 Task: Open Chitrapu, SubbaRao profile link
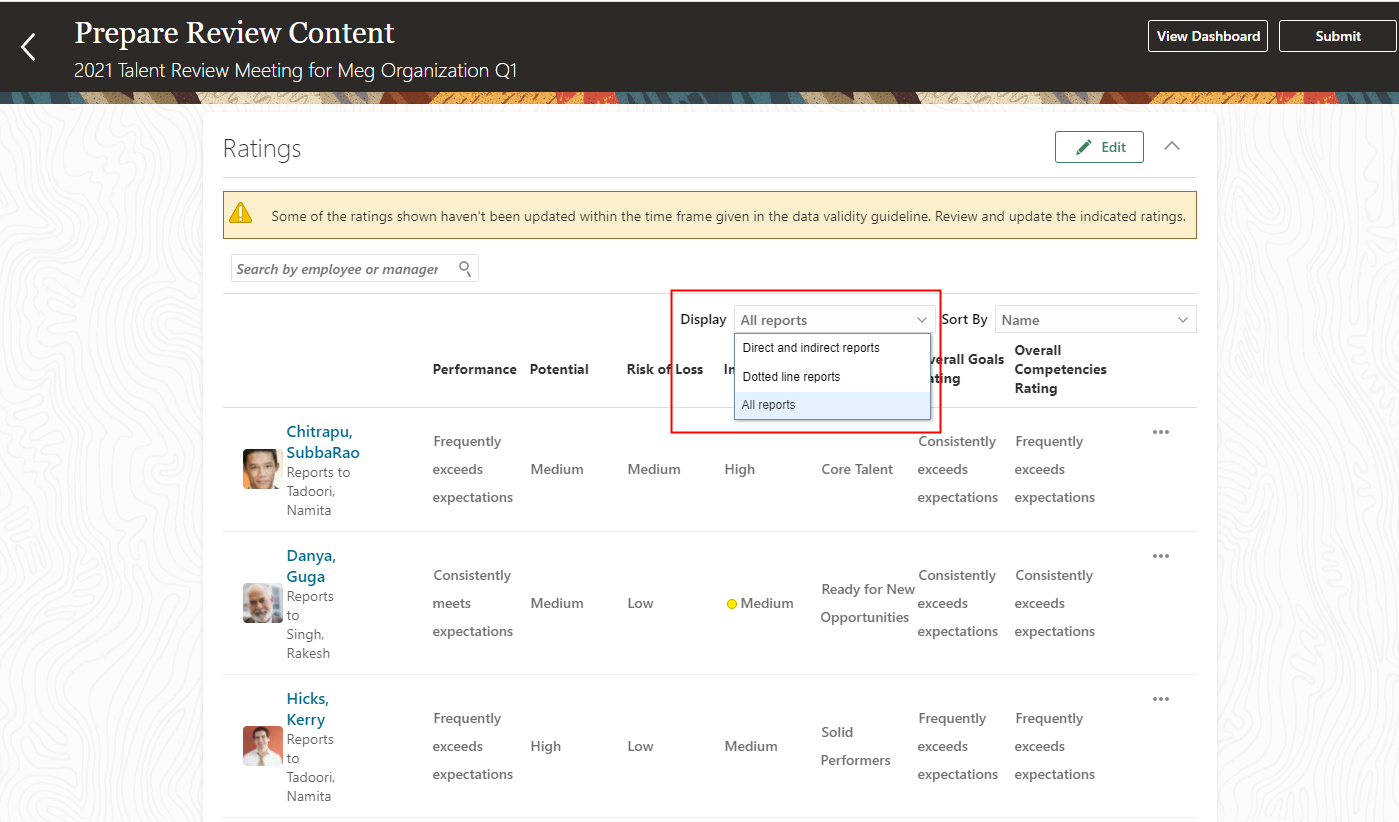pyautogui.click(x=323, y=442)
